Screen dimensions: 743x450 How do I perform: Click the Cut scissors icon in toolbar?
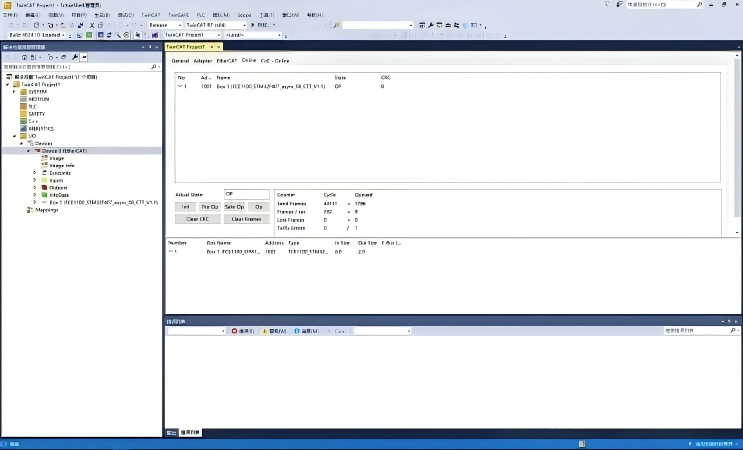click(91, 25)
